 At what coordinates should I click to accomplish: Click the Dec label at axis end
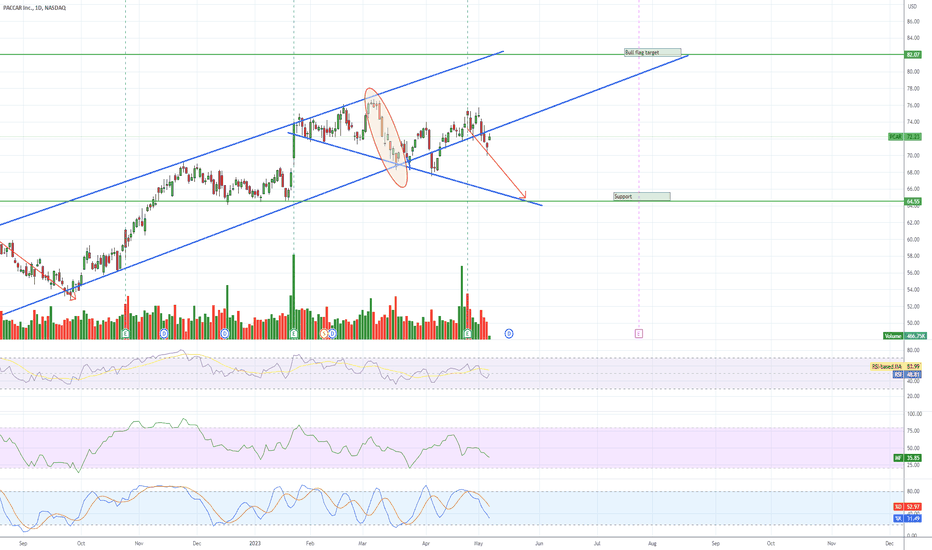click(x=889, y=543)
